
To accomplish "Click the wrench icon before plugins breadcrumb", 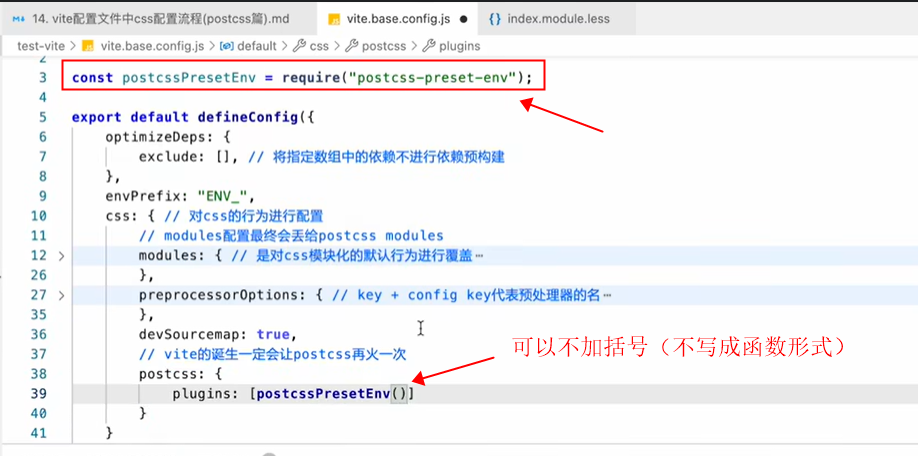I will (x=429, y=46).
